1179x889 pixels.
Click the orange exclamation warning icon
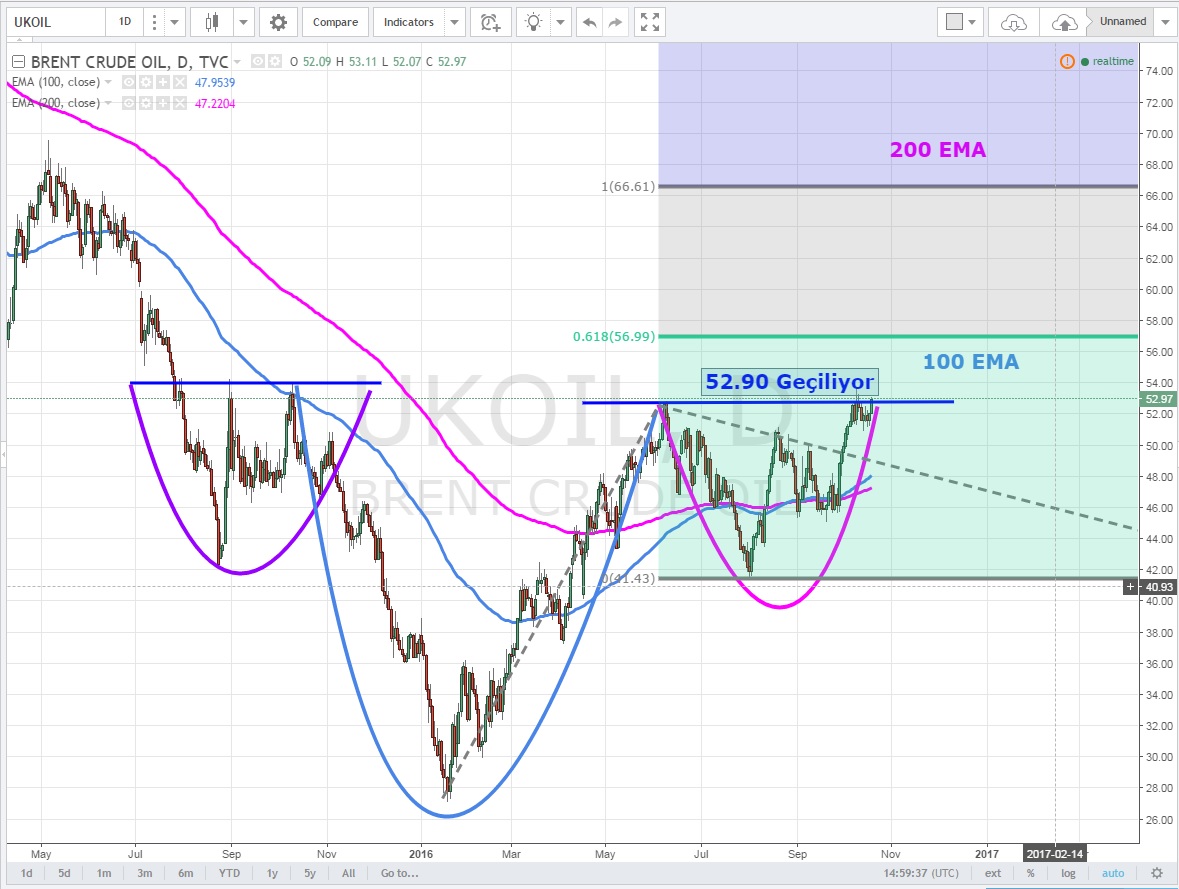point(1067,61)
